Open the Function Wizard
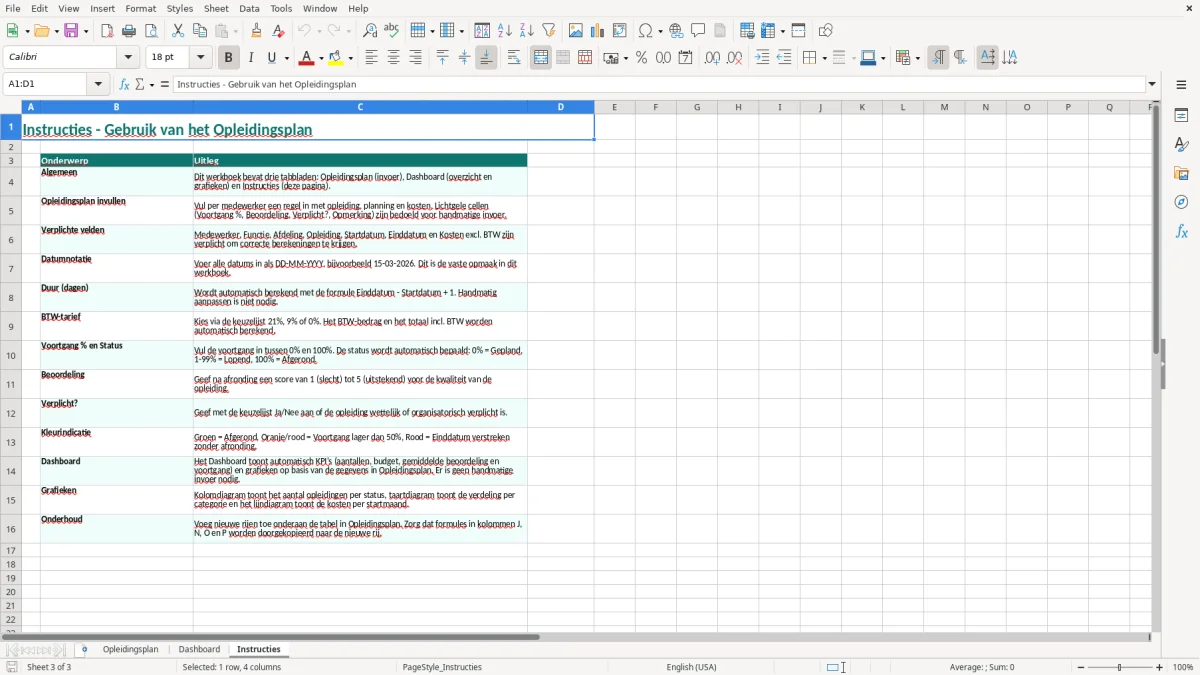Viewport: 1200px width, 675px height. [x=125, y=84]
